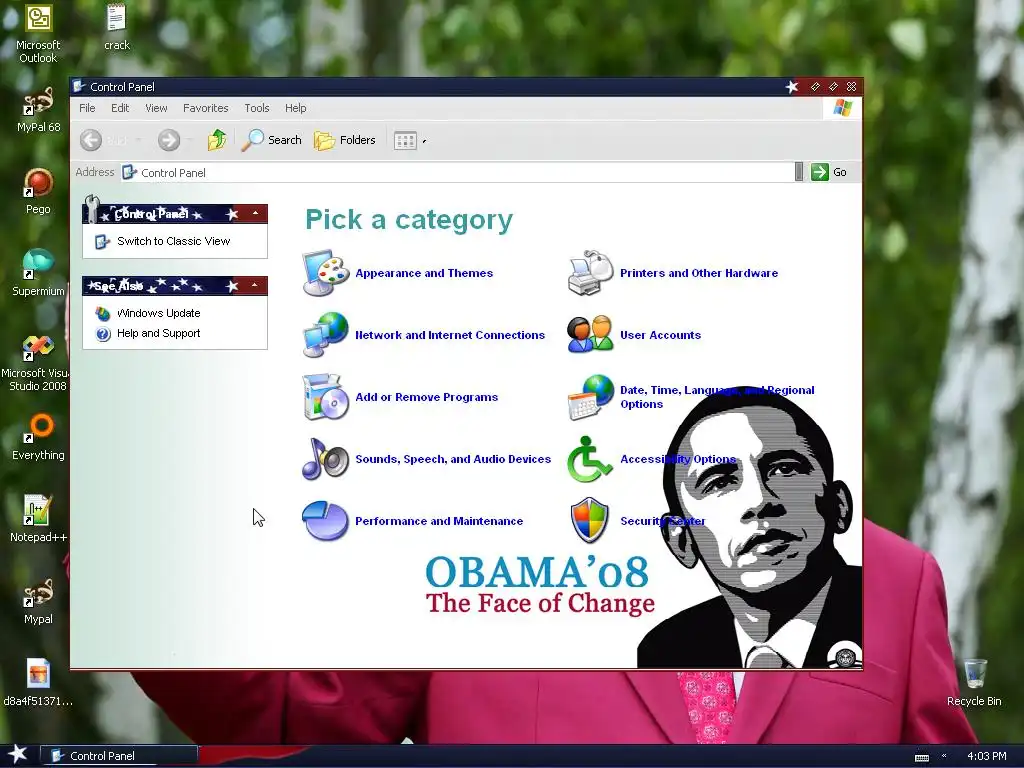
Task: Click the User Accounts people icon
Action: pyautogui.click(x=590, y=335)
